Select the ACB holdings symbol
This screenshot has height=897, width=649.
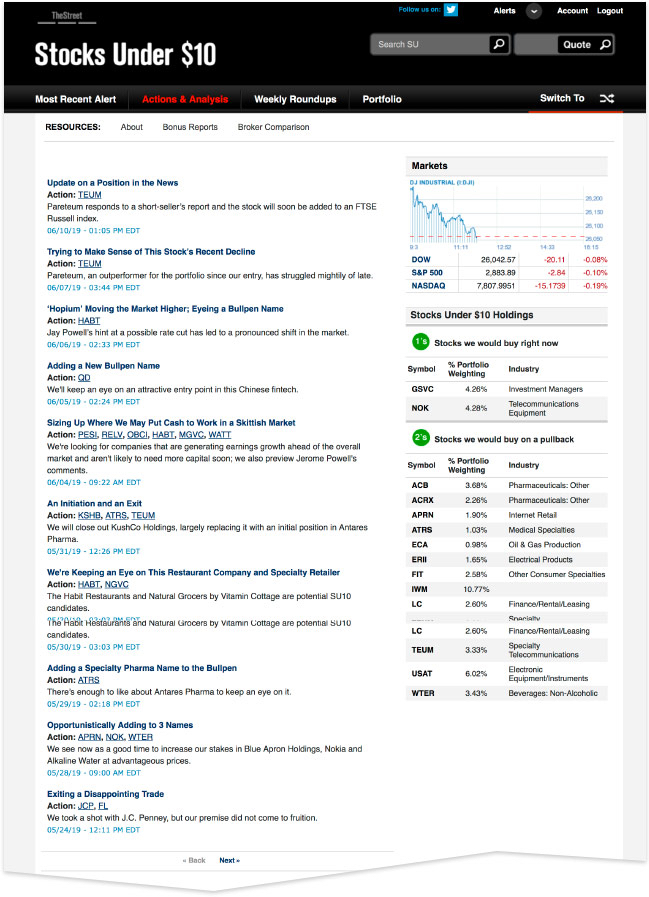(420, 485)
